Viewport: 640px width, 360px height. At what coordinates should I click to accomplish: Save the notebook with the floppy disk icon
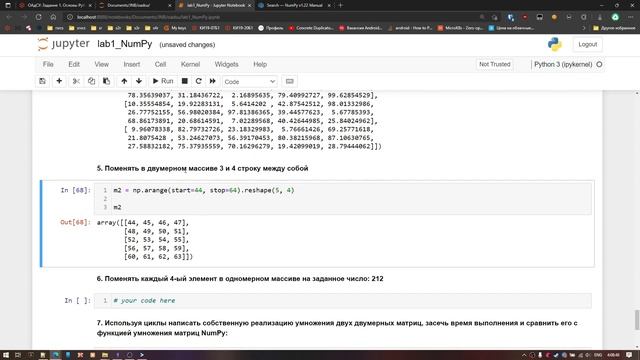click(42, 81)
